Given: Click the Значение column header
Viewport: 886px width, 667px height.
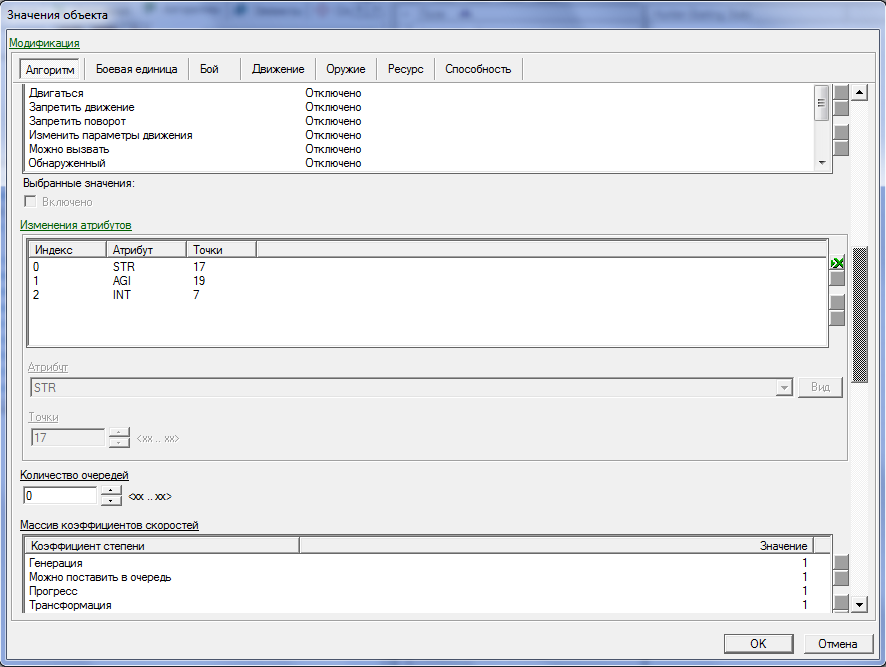Looking at the screenshot, I should 557,545.
